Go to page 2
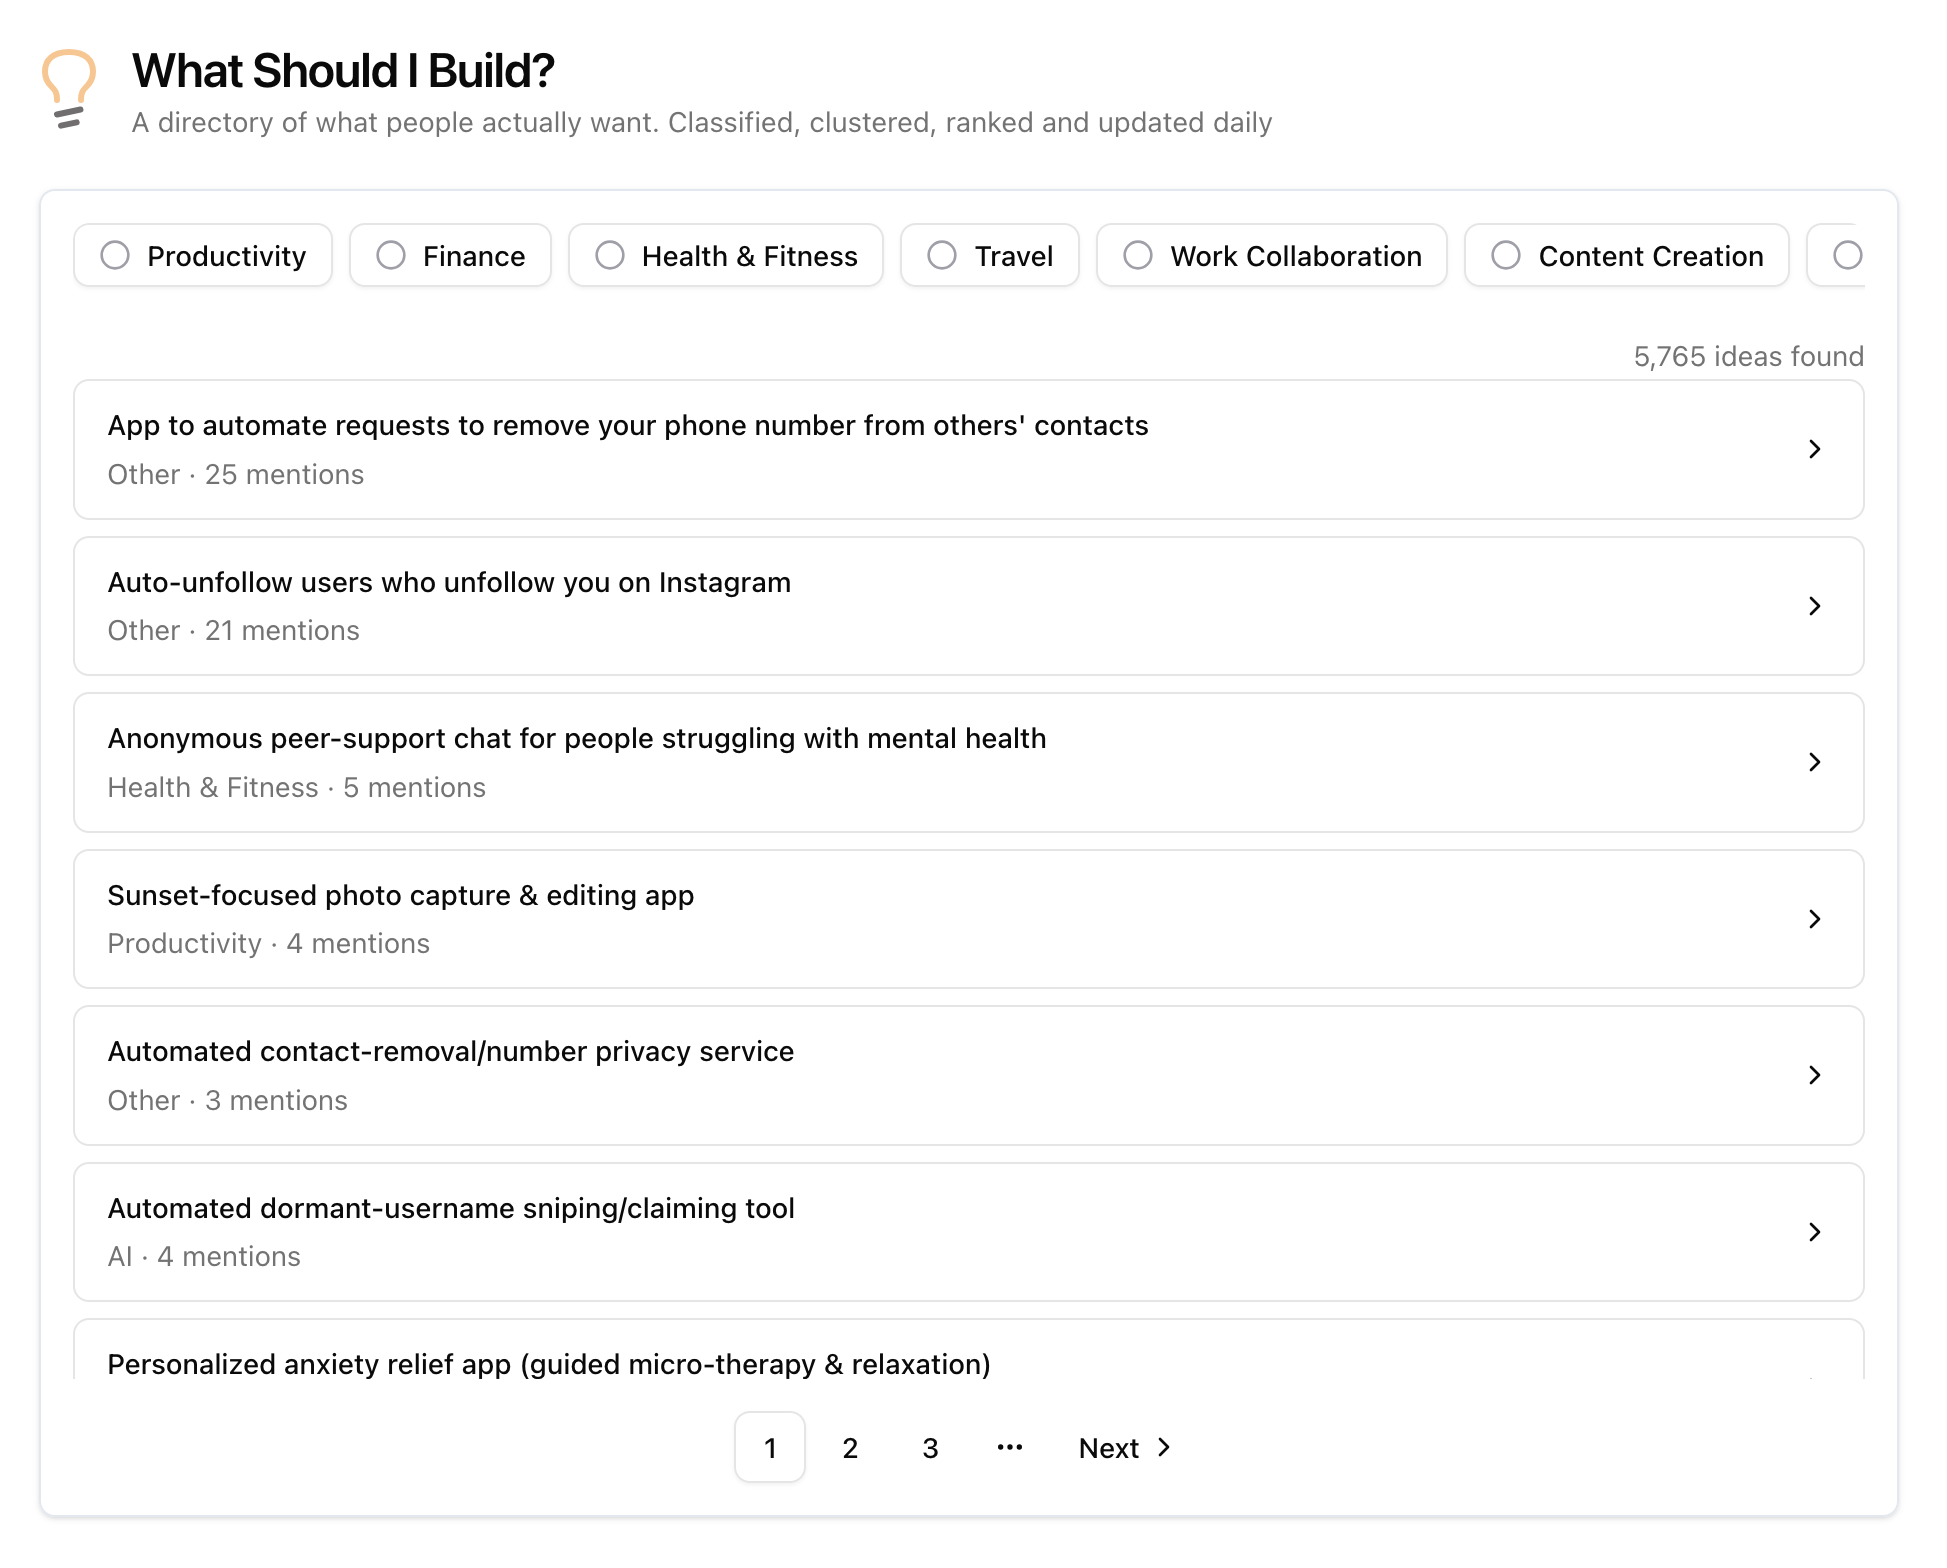Image resolution: width=1947 pixels, height=1568 pixels. pos(849,1447)
